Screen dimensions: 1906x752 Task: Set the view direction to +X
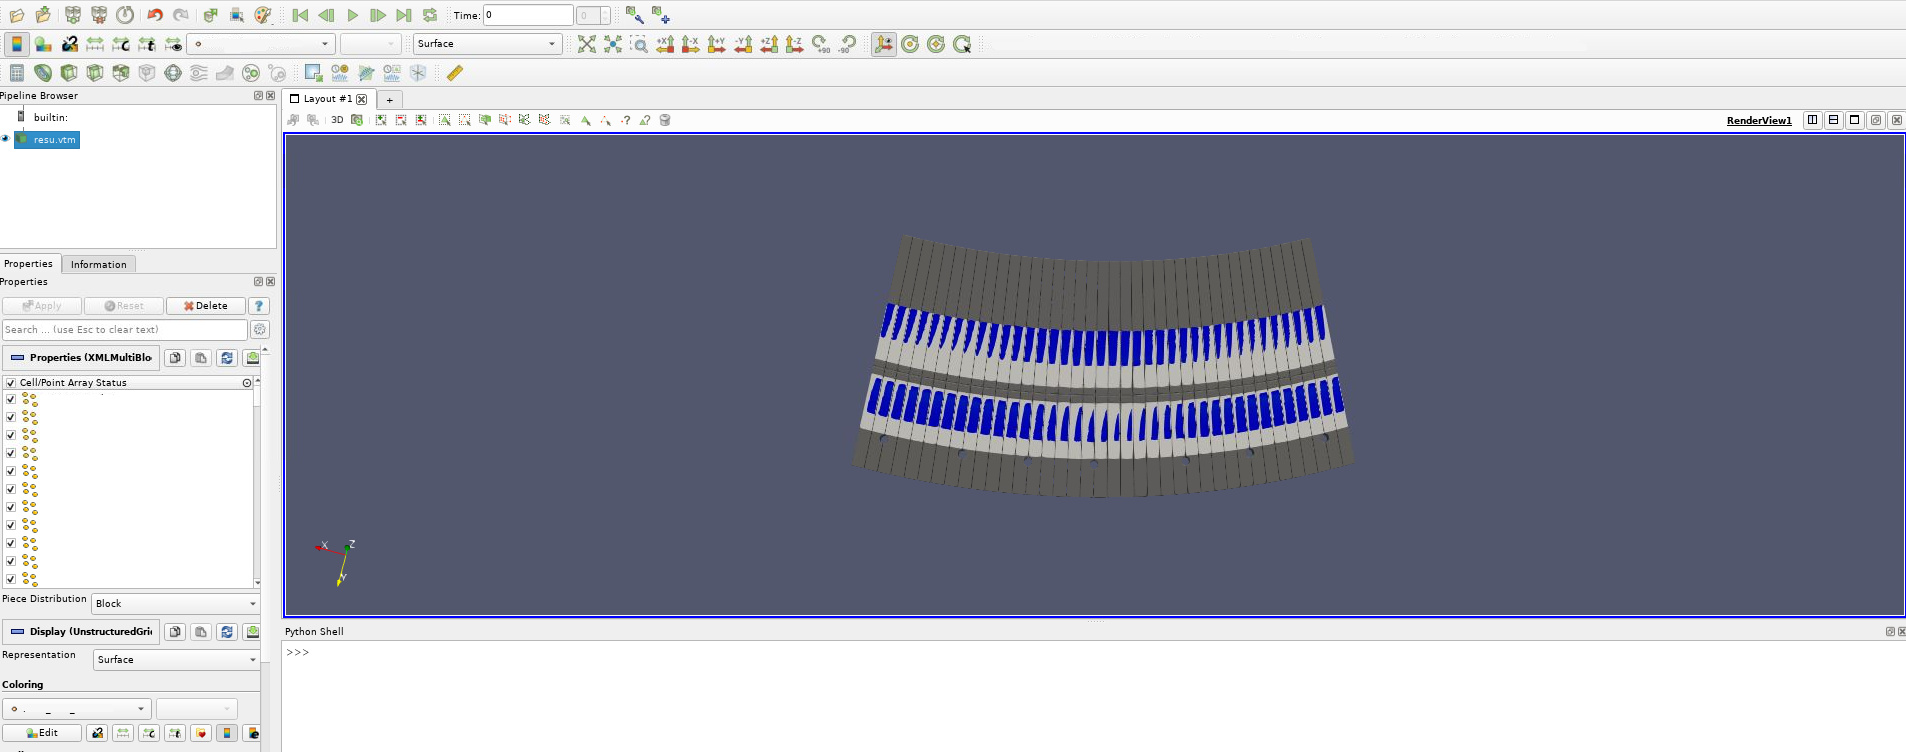pos(665,44)
